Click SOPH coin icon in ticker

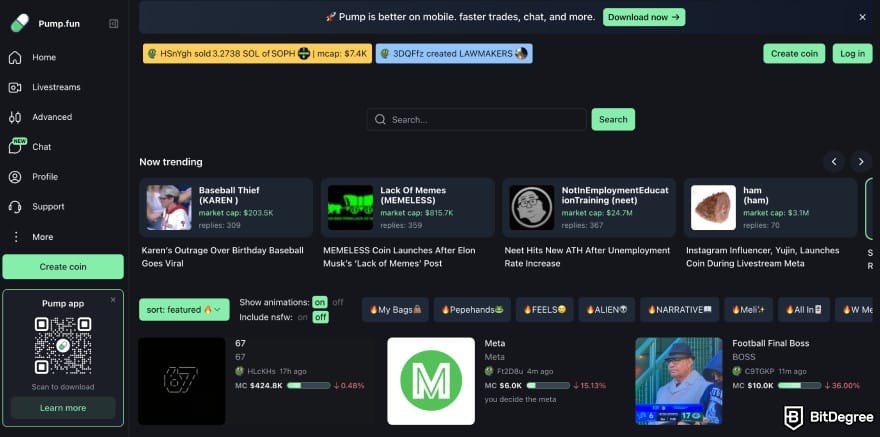(304, 54)
